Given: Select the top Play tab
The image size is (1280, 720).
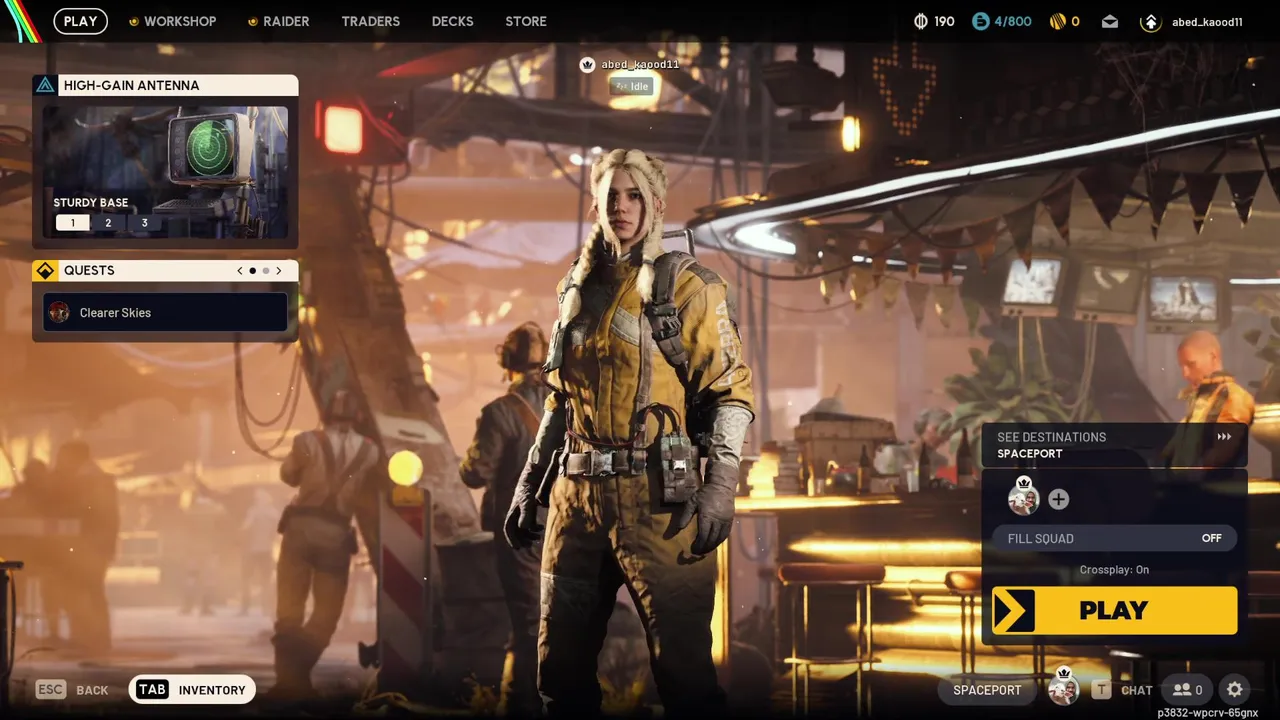Looking at the screenshot, I should 80,21.
